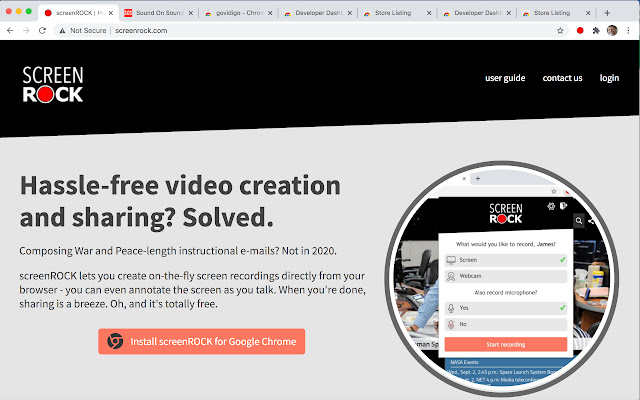Go back with the browser back arrow
The width and height of the screenshot is (640, 400).
(x=10, y=31)
